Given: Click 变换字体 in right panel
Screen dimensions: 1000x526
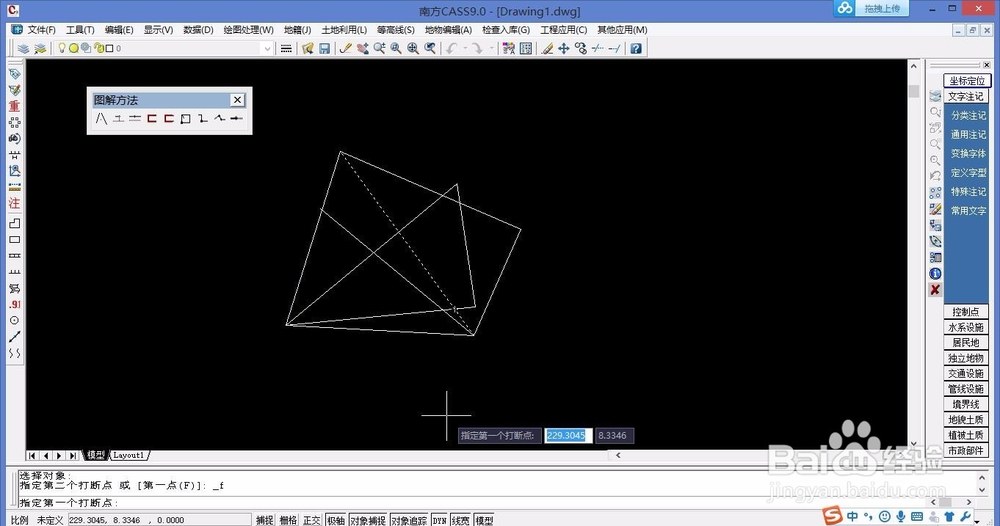Looking at the screenshot, I should pos(968,154).
